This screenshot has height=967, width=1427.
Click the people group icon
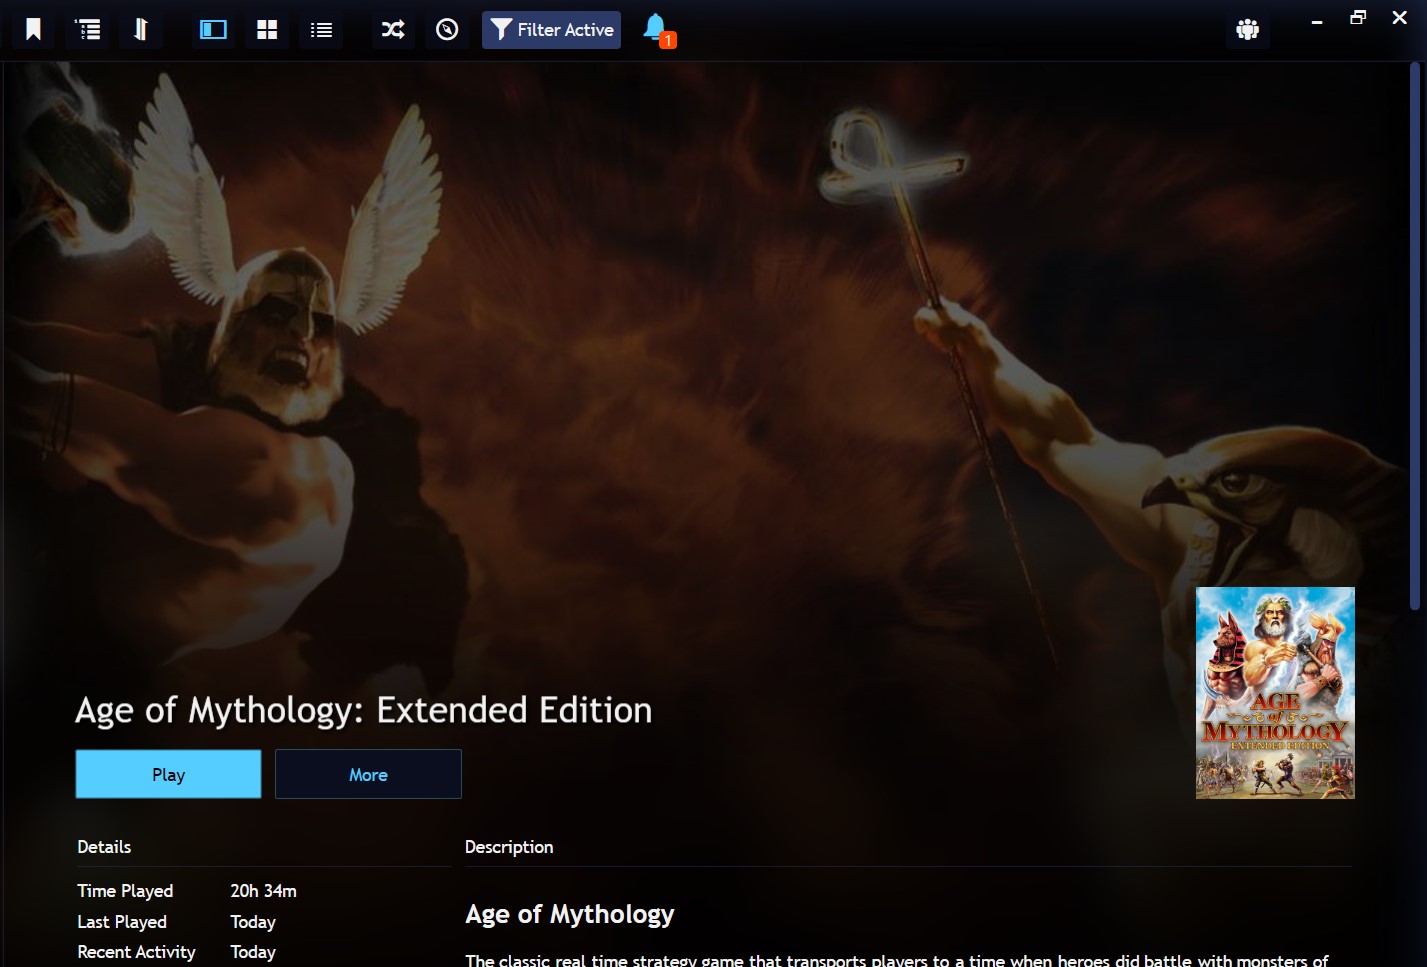tap(1247, 30)
